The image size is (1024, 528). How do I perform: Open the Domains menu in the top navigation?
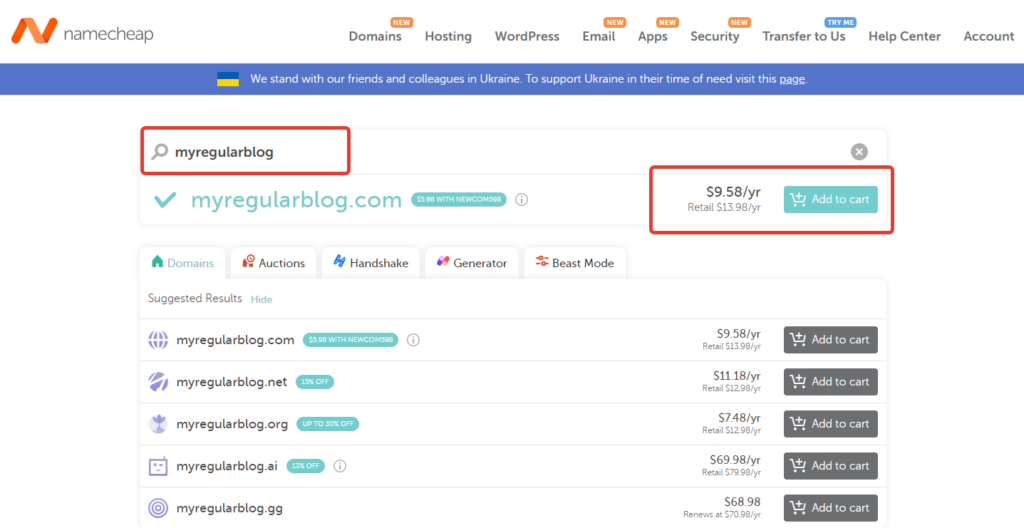point(375,37)
